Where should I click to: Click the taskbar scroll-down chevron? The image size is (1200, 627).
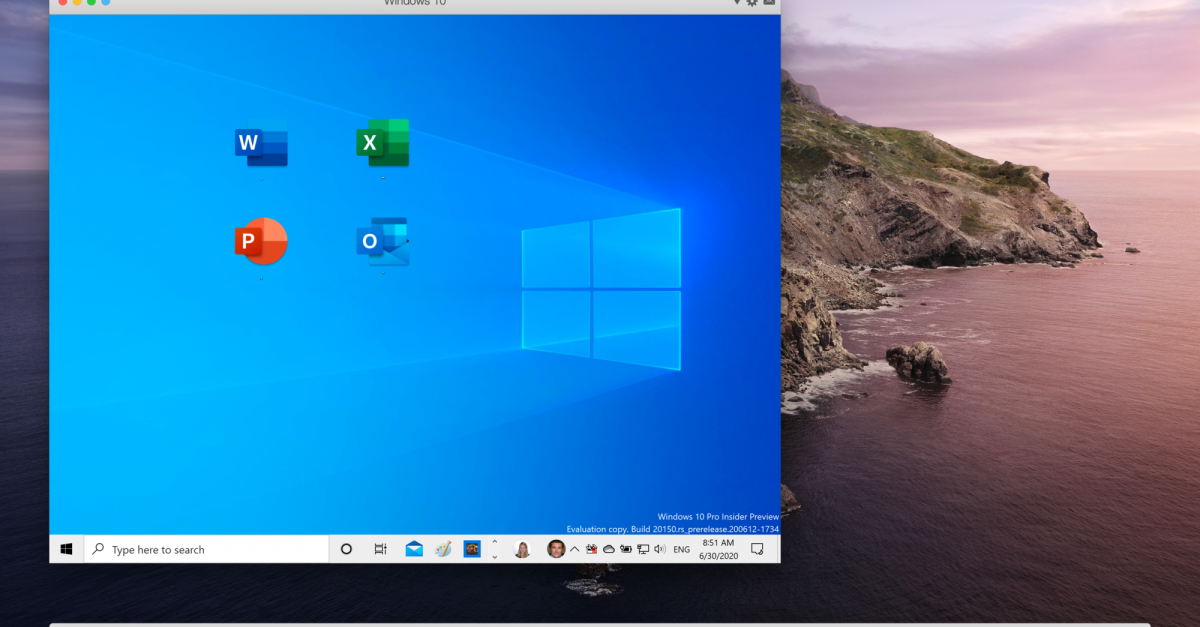point(494,556)
